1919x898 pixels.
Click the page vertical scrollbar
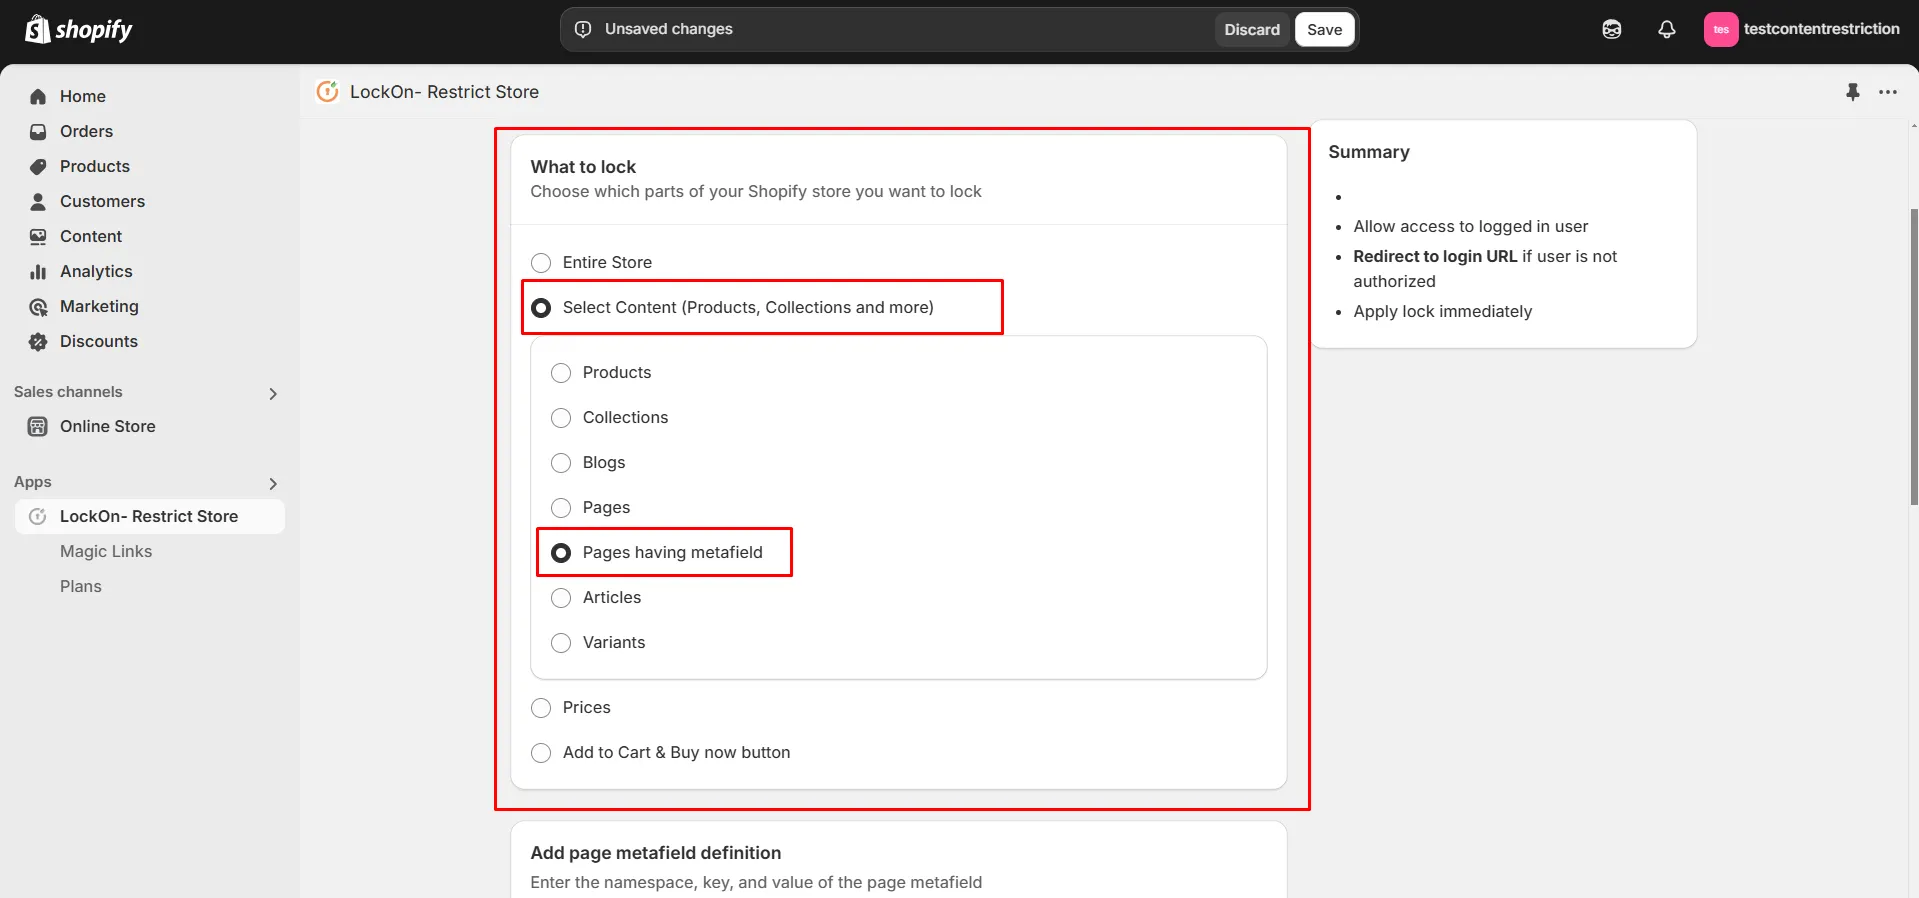[x=1914, y=355]
